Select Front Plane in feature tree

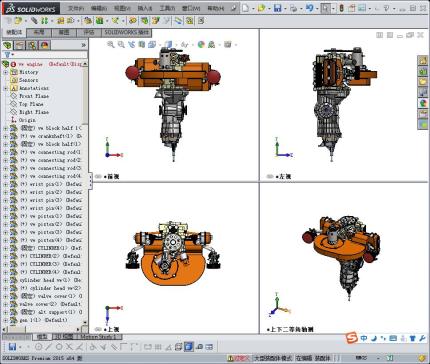click(34, 96)
